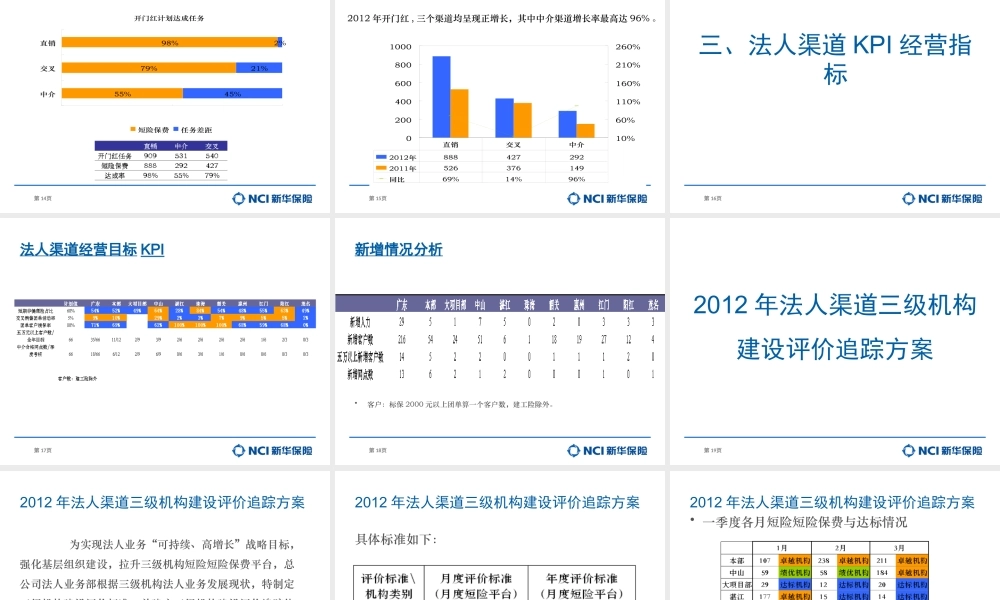This screenshot has width=1000, height=600.
Task: Click the page label 第18页
Action: (x=378, y=450)
